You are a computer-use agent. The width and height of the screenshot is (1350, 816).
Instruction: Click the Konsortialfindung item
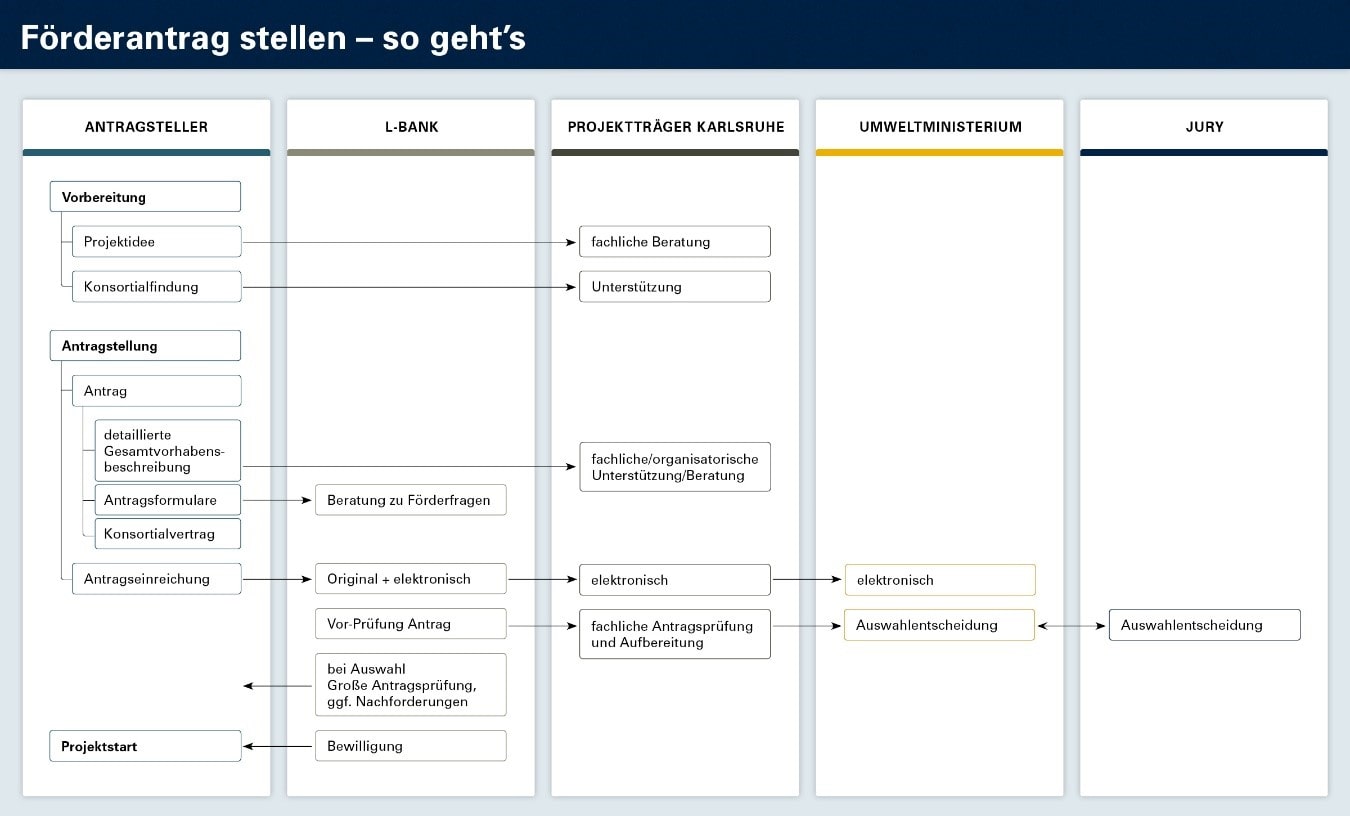tap(156, 287)
